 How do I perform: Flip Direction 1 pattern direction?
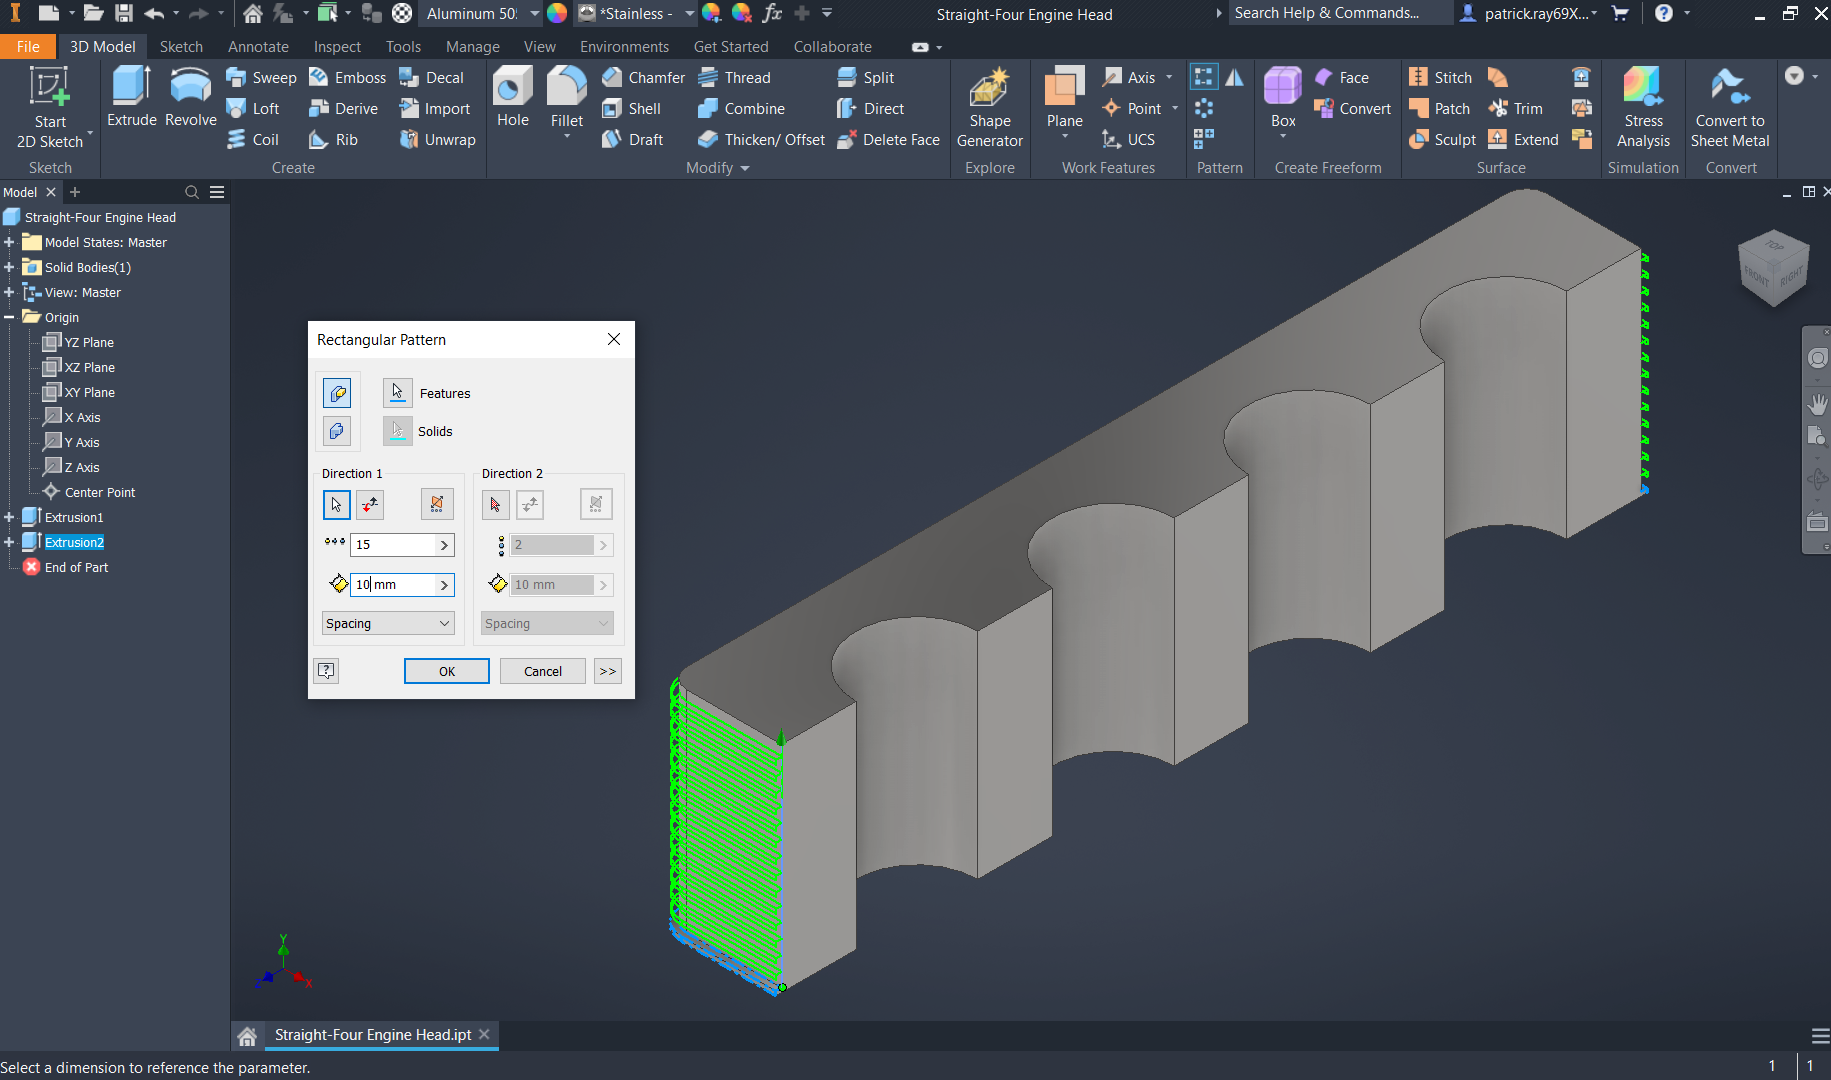(370, 505)
